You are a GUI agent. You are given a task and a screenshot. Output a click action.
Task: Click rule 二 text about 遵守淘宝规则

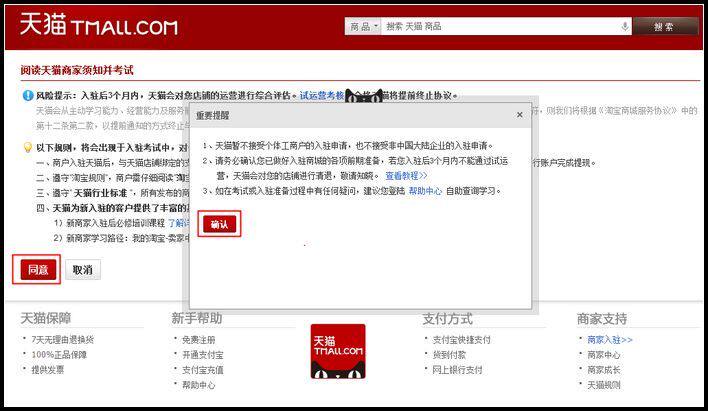point(113,178)
